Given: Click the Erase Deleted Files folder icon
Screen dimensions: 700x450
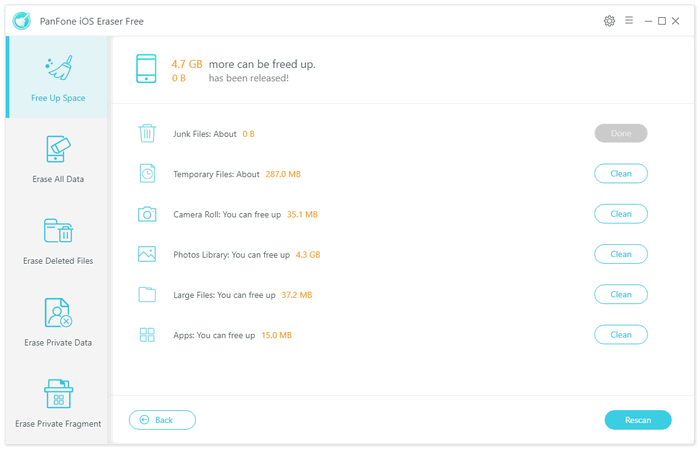Looking at the screenshot, I should point(58,230).
